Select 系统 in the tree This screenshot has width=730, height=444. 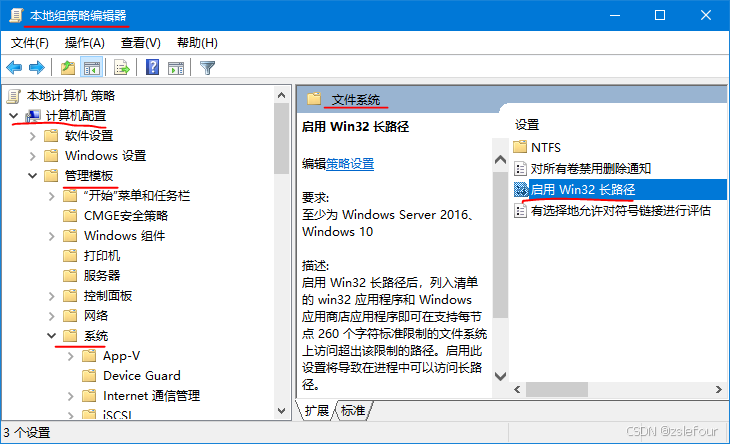95,336
